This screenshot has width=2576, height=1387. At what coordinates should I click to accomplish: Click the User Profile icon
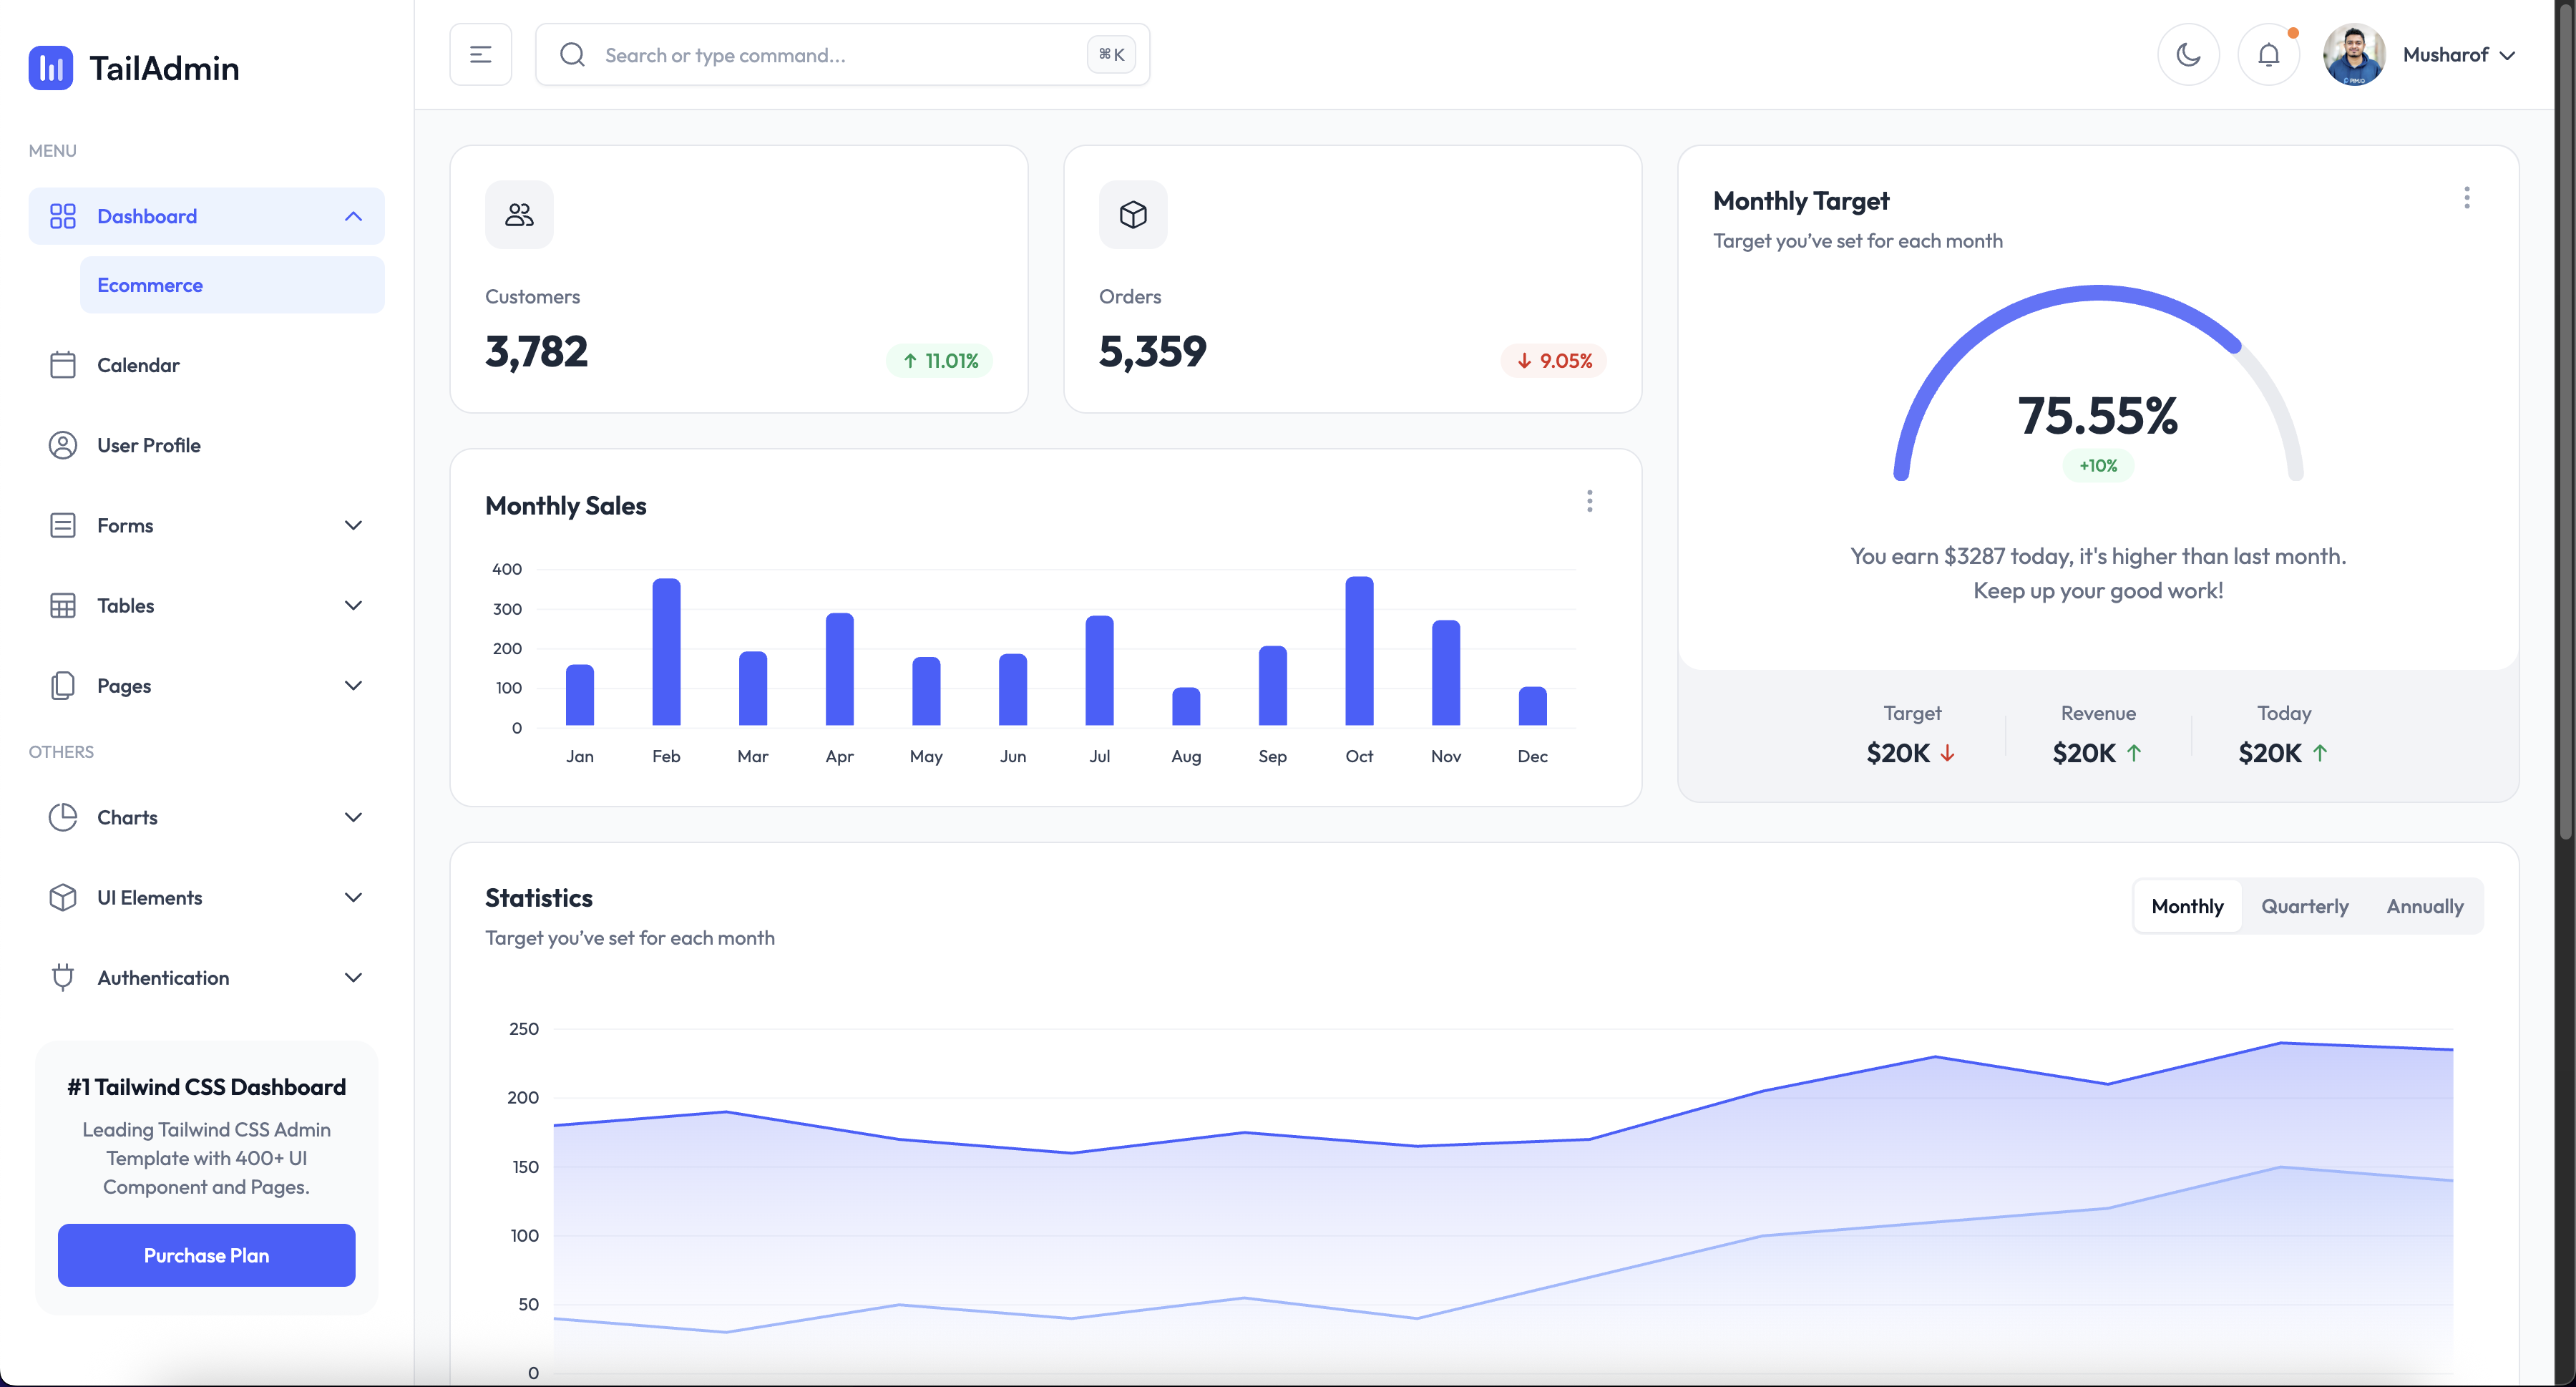(63, 445)
